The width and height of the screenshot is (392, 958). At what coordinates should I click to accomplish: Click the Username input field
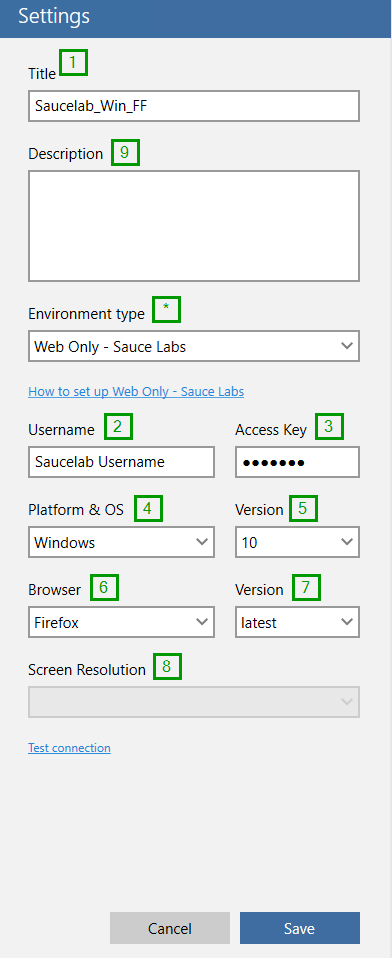pos(121,462)
